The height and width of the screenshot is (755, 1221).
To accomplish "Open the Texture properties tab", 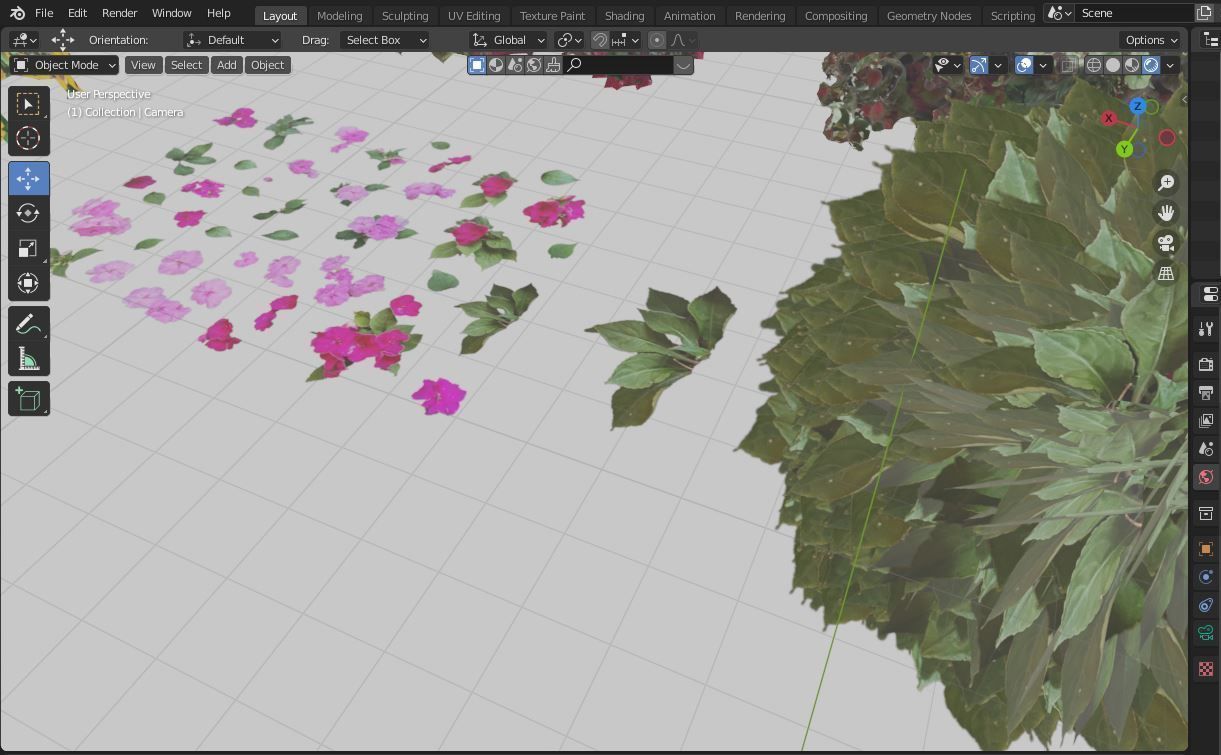I will [1206, 669].
